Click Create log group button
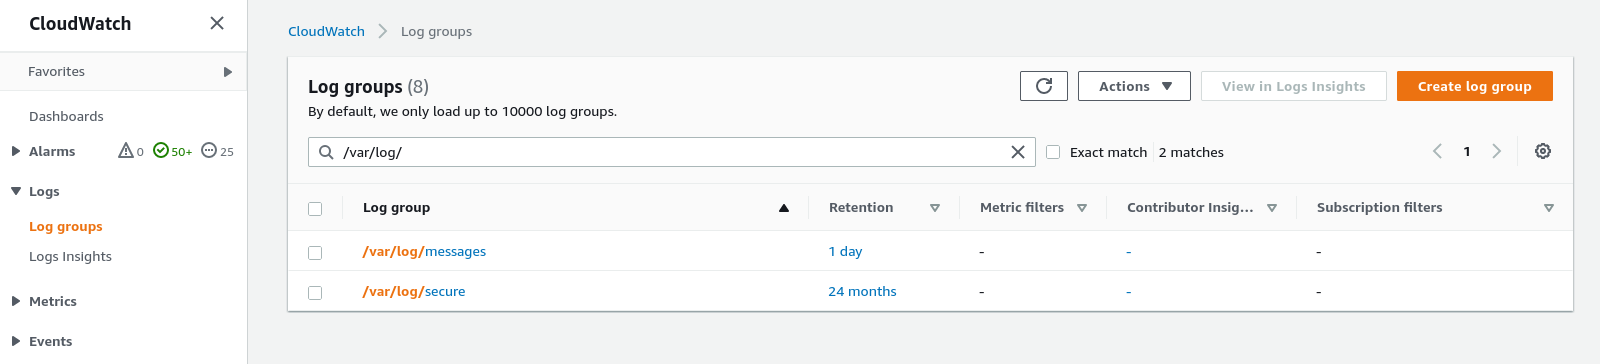 click(1475, 86)
